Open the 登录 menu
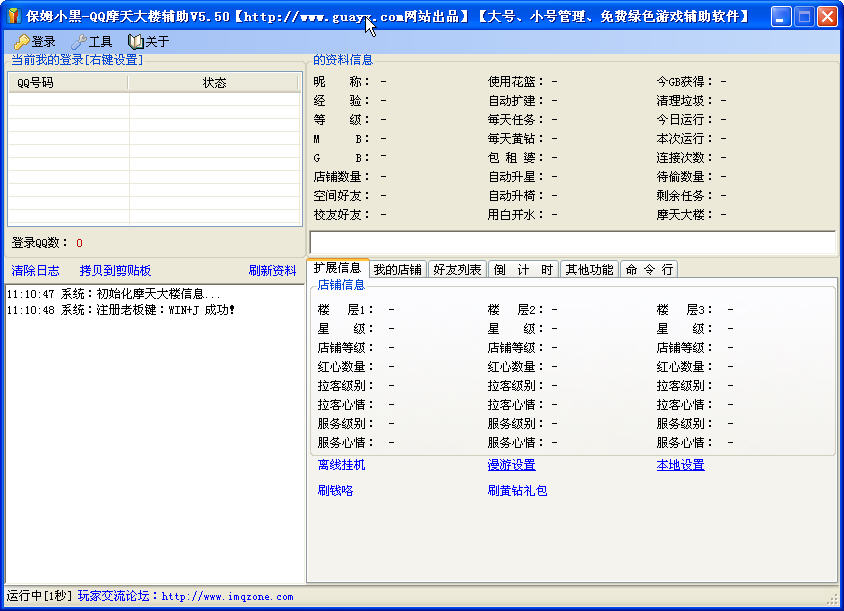 pyautogui.click(x=35, y=41)
